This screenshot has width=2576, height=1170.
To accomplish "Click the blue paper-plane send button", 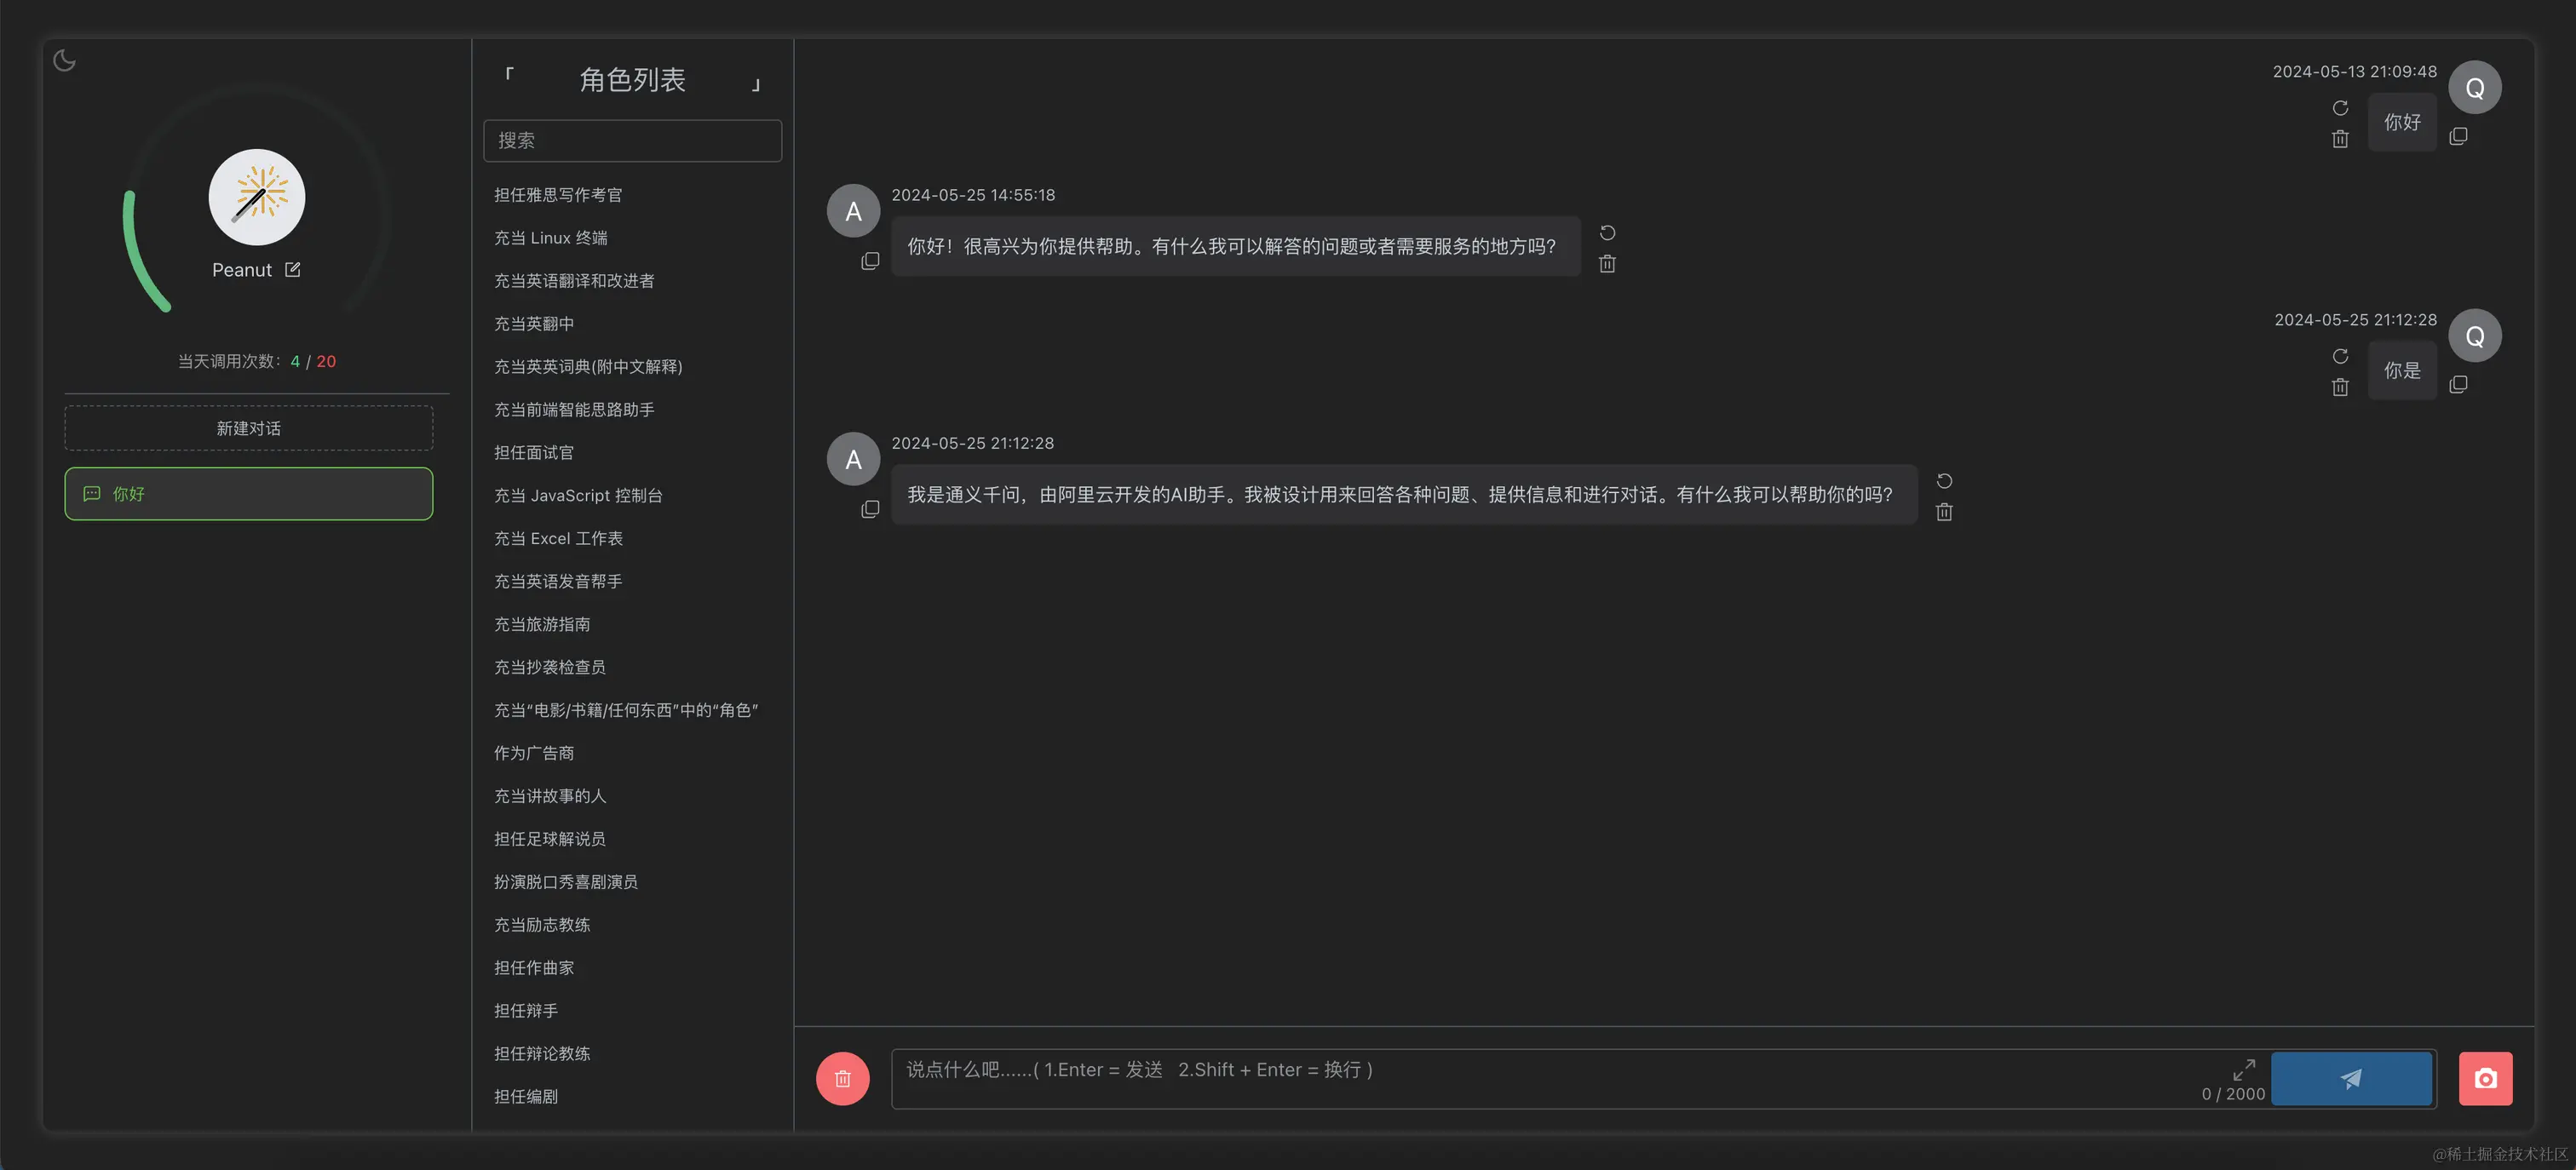I will [2350, 1078].
